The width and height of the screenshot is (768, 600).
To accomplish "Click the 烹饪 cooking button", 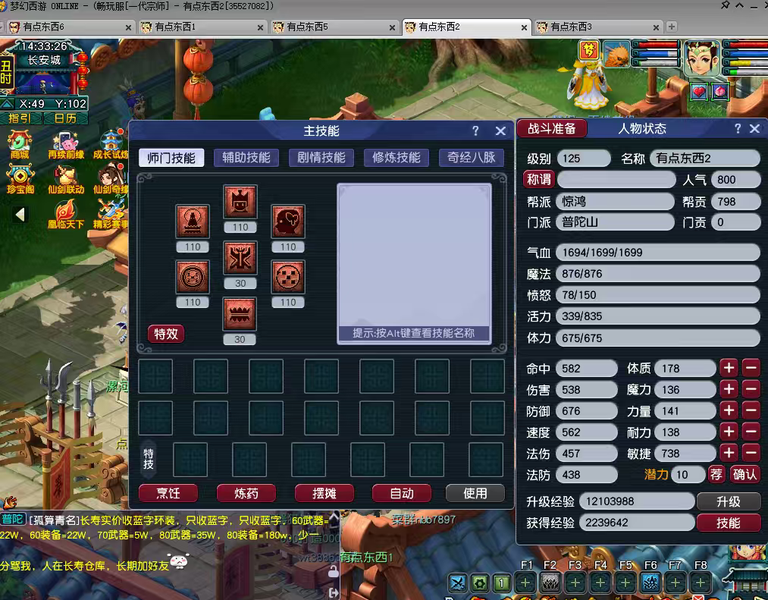I will 168,493.
